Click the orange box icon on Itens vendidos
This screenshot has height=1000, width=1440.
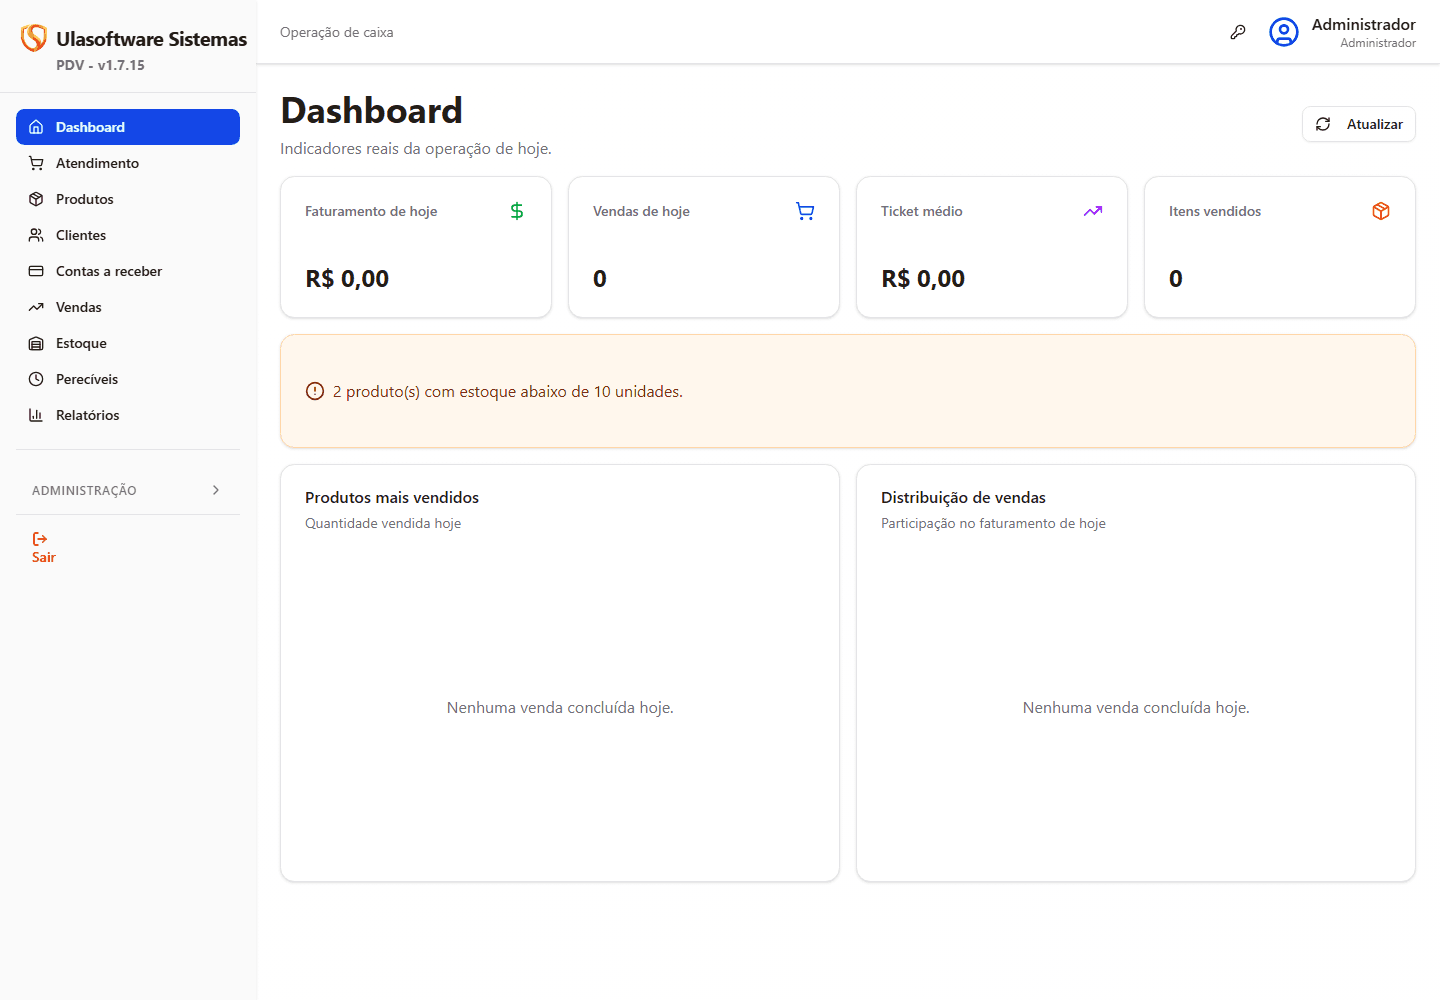pyautogui.click(x=1381, y=211)
